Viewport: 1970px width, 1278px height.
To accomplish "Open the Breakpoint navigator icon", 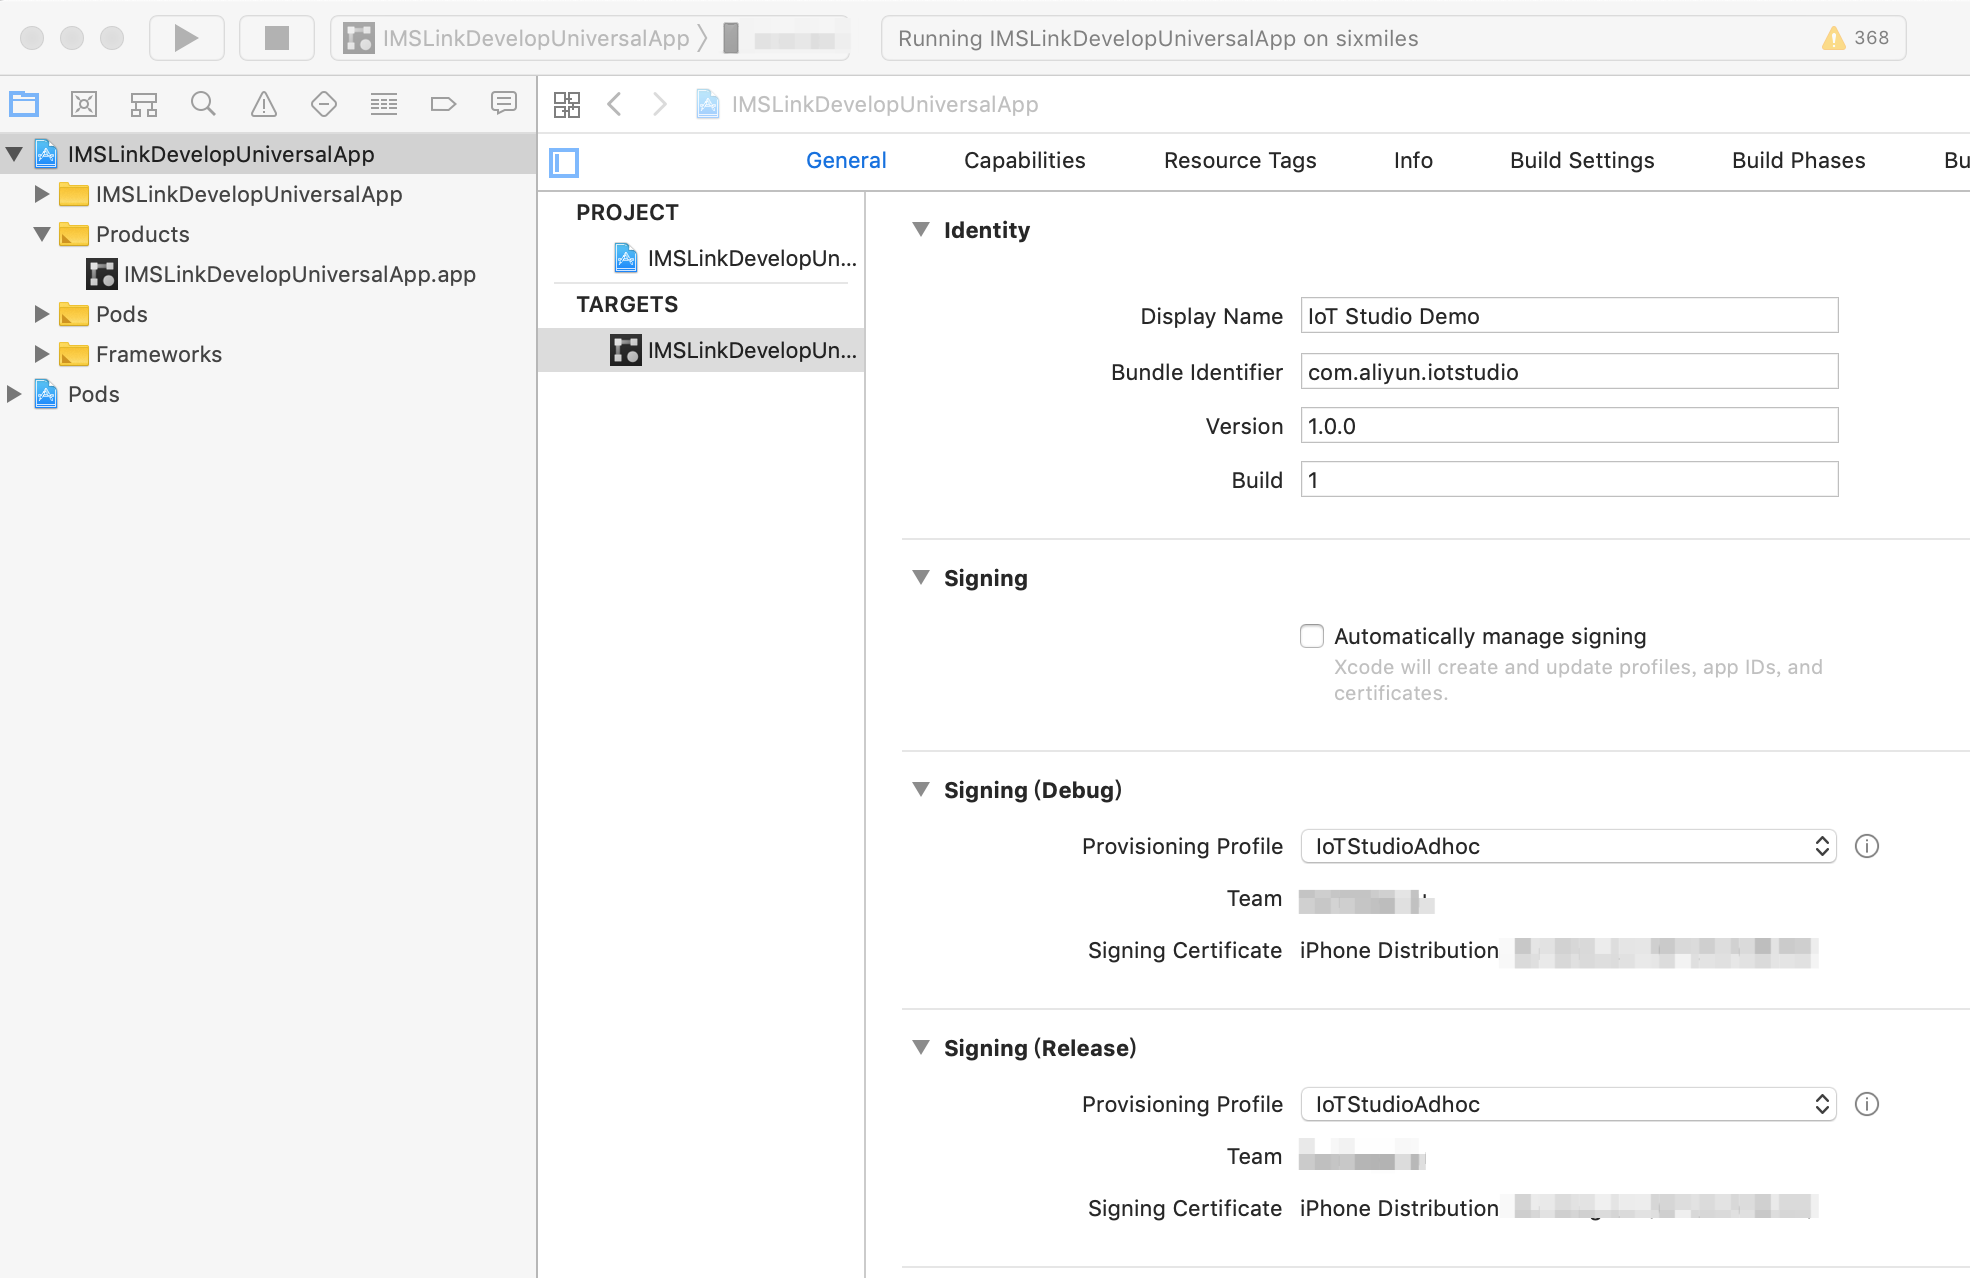I will [x=443, y=104].
